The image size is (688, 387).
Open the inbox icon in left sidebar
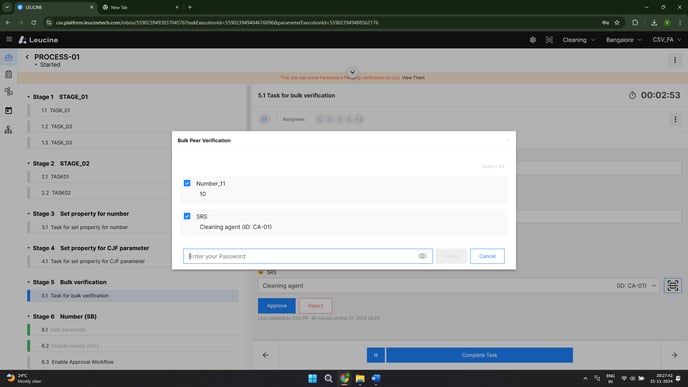coord(8,57)
